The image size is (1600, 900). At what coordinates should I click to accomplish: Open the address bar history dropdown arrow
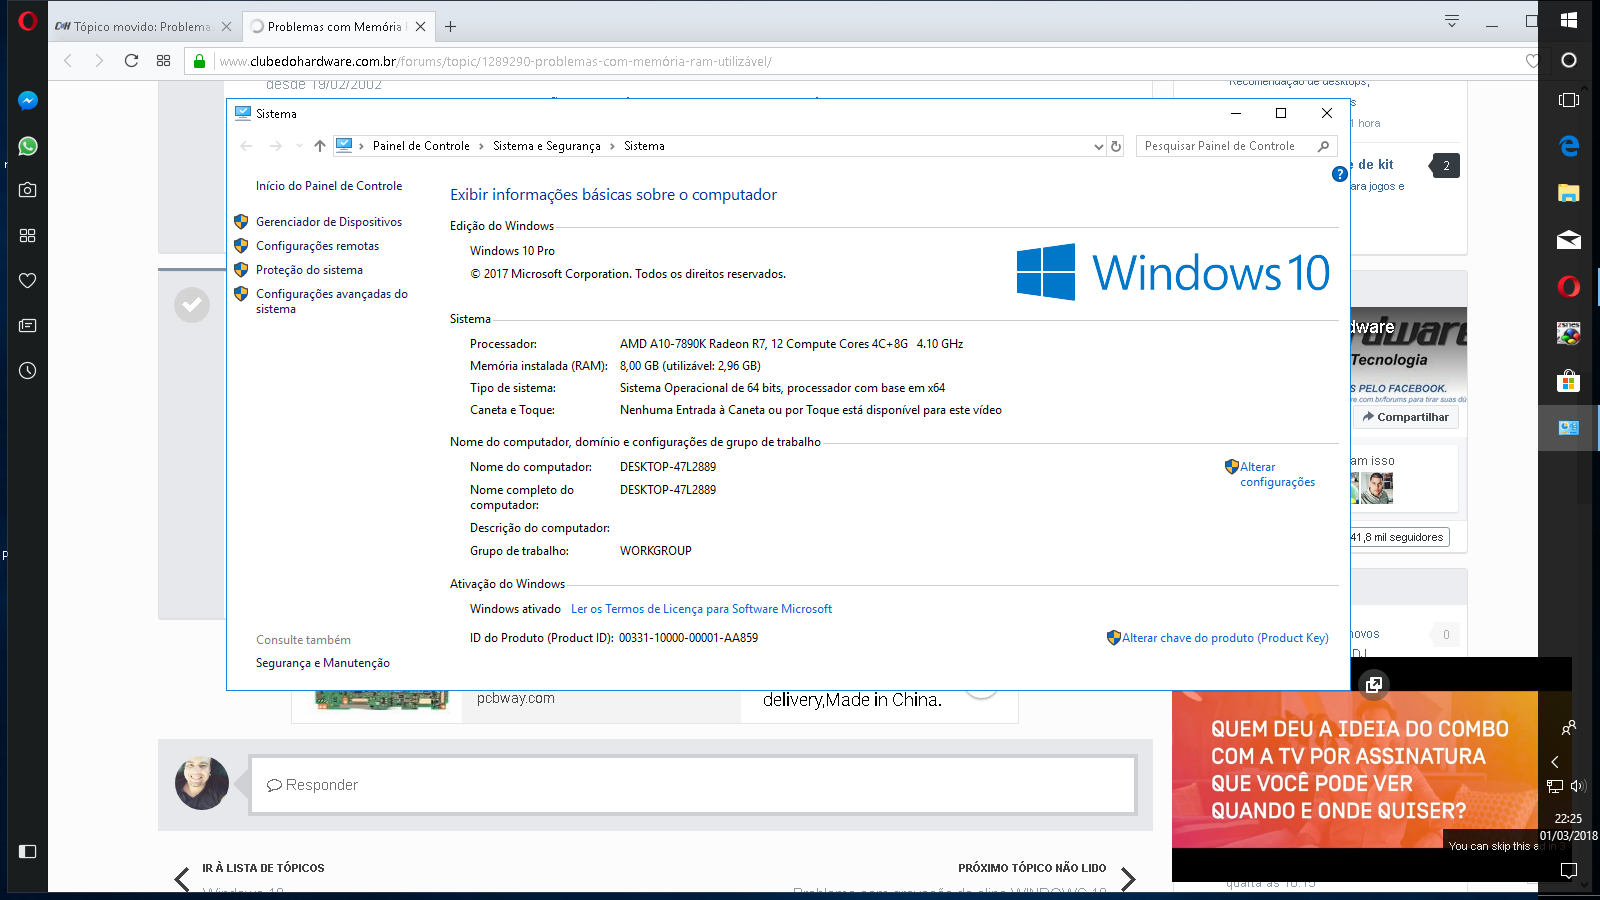1098,146
